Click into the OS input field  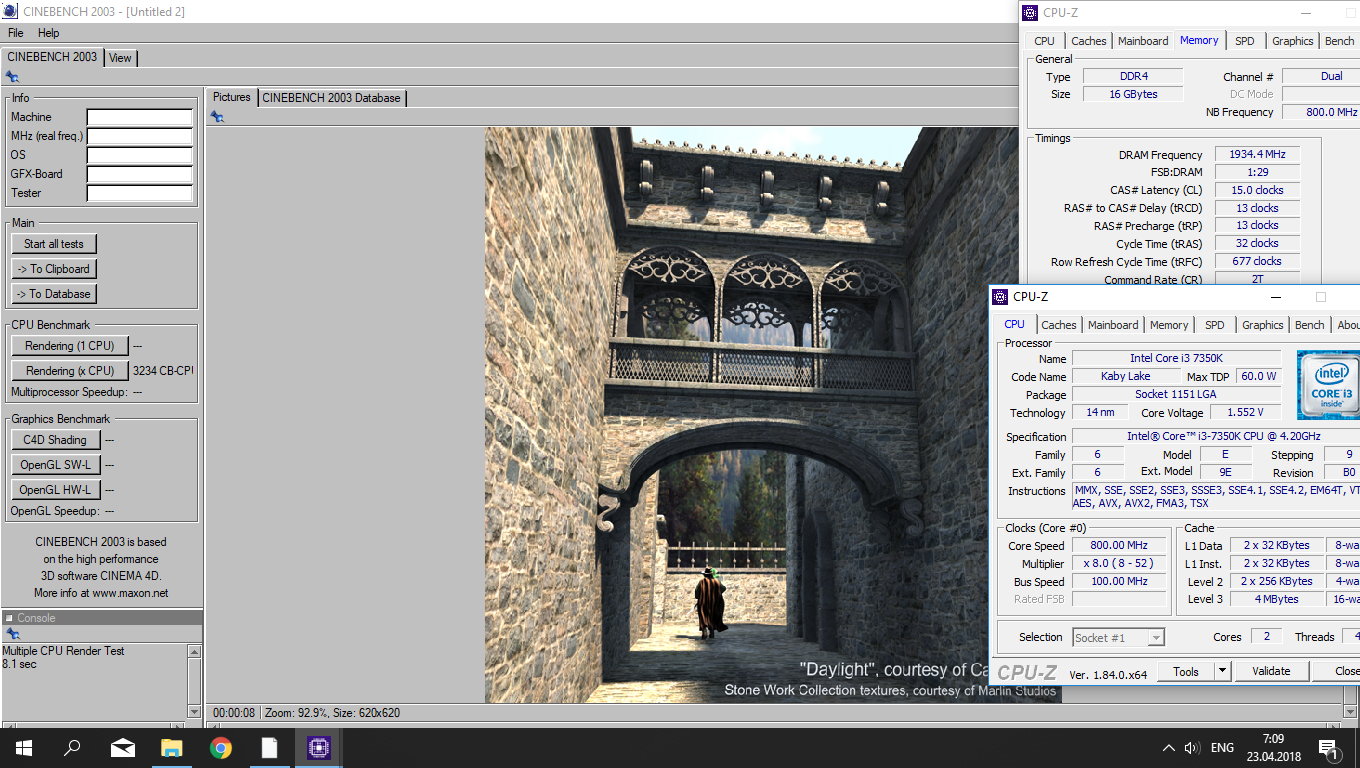tap(140, 156)
